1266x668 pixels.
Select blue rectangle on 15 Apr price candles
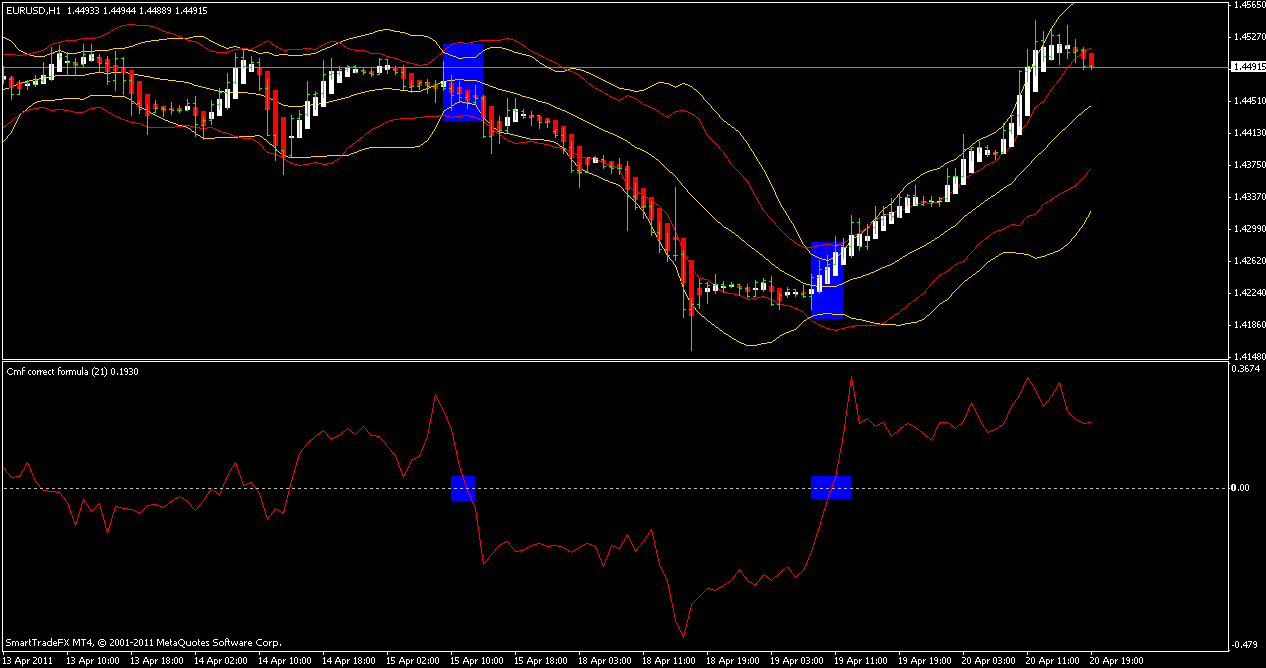pos(463,82)
